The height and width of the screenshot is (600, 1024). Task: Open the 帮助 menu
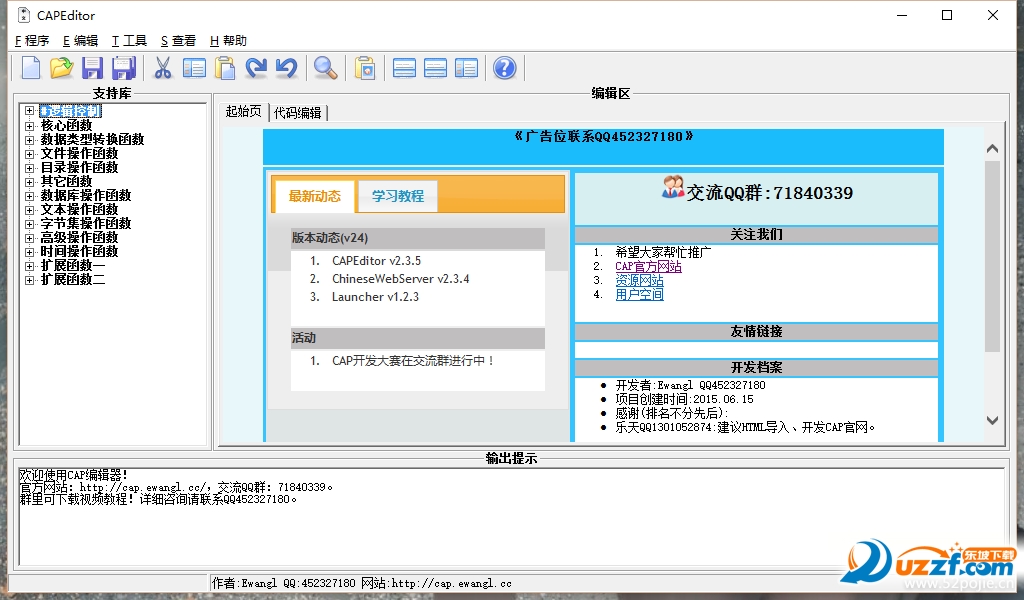[229, 40]
